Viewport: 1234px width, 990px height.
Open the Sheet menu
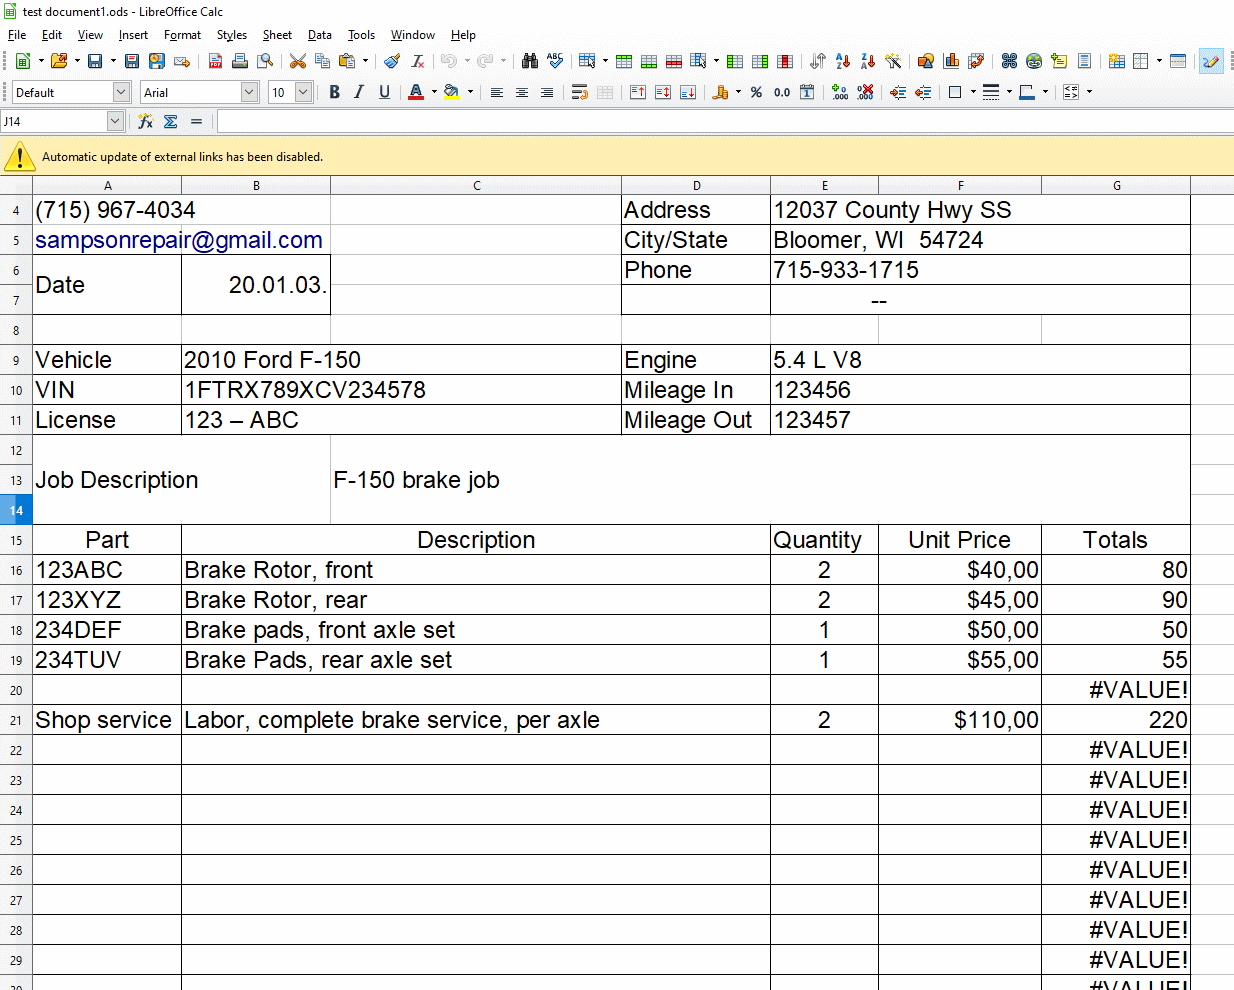click(277, 35)
